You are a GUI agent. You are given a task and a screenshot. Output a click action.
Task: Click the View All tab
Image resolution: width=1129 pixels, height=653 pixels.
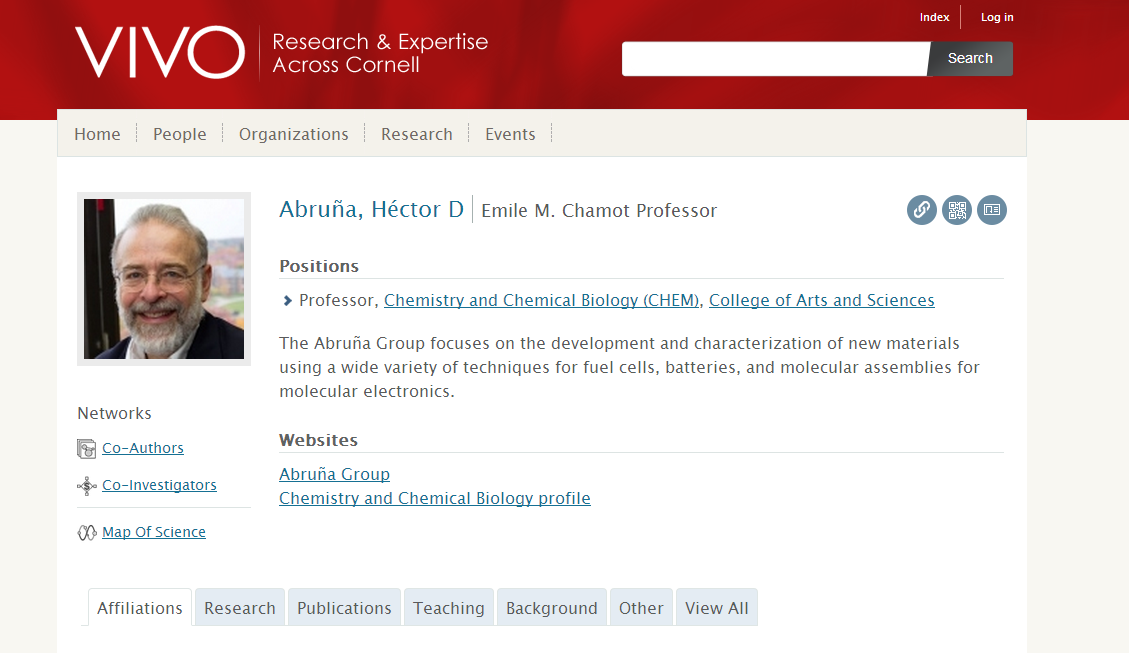716,608
